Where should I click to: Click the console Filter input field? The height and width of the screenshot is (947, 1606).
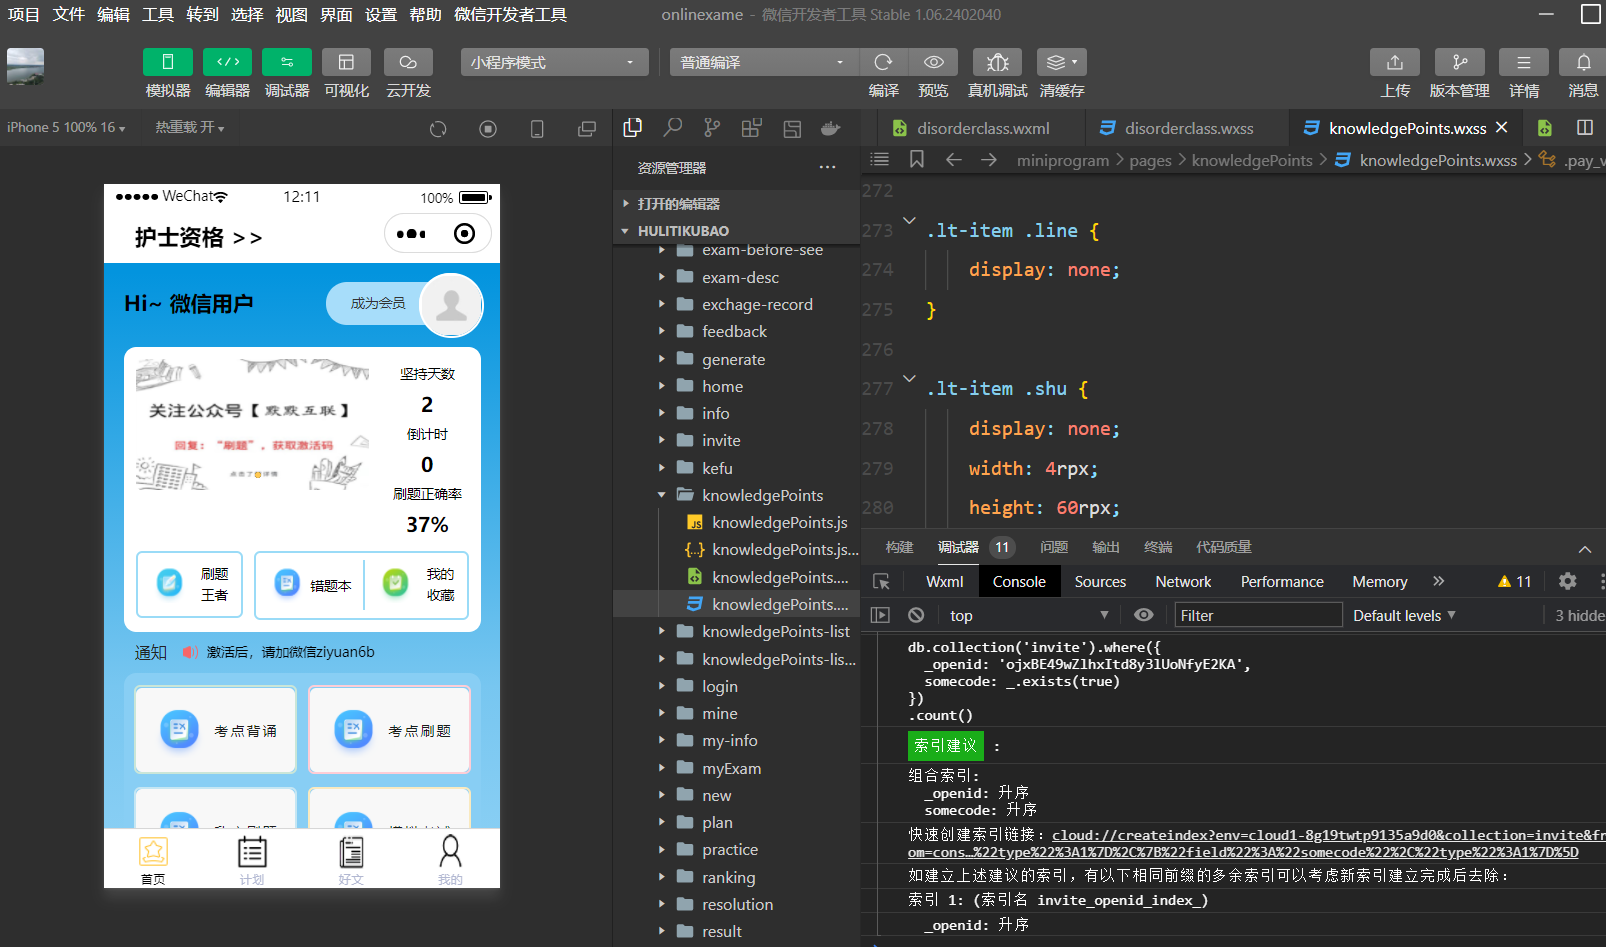point(1257,615)
